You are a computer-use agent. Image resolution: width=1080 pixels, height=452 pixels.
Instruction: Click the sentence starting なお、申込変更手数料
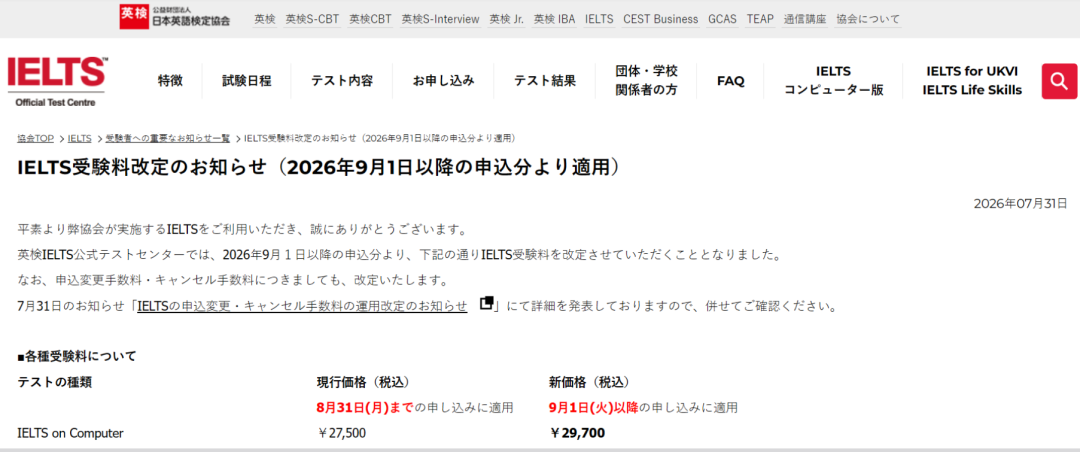pos(232,280)
